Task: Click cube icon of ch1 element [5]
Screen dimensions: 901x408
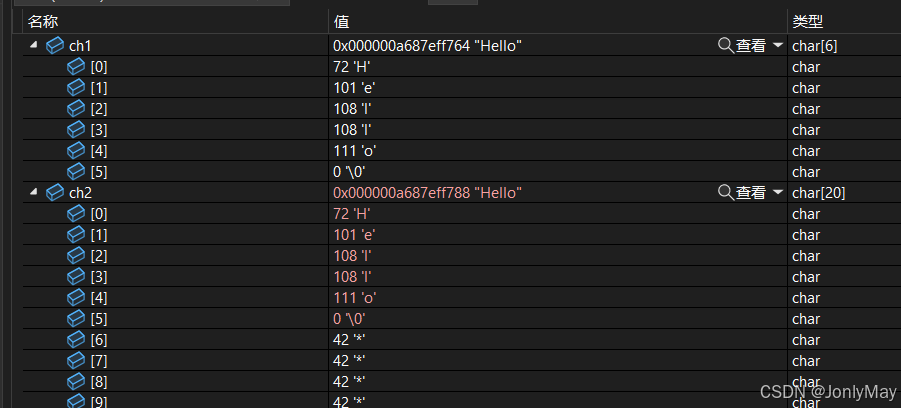Action: [76, 172]
